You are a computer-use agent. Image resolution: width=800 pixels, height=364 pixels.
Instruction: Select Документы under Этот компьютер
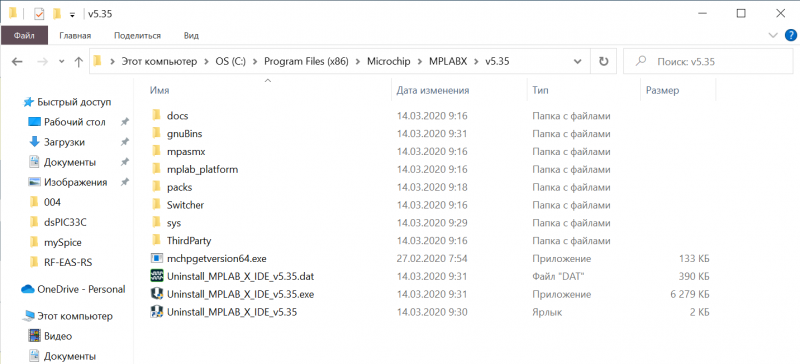[x=69, y=356]
